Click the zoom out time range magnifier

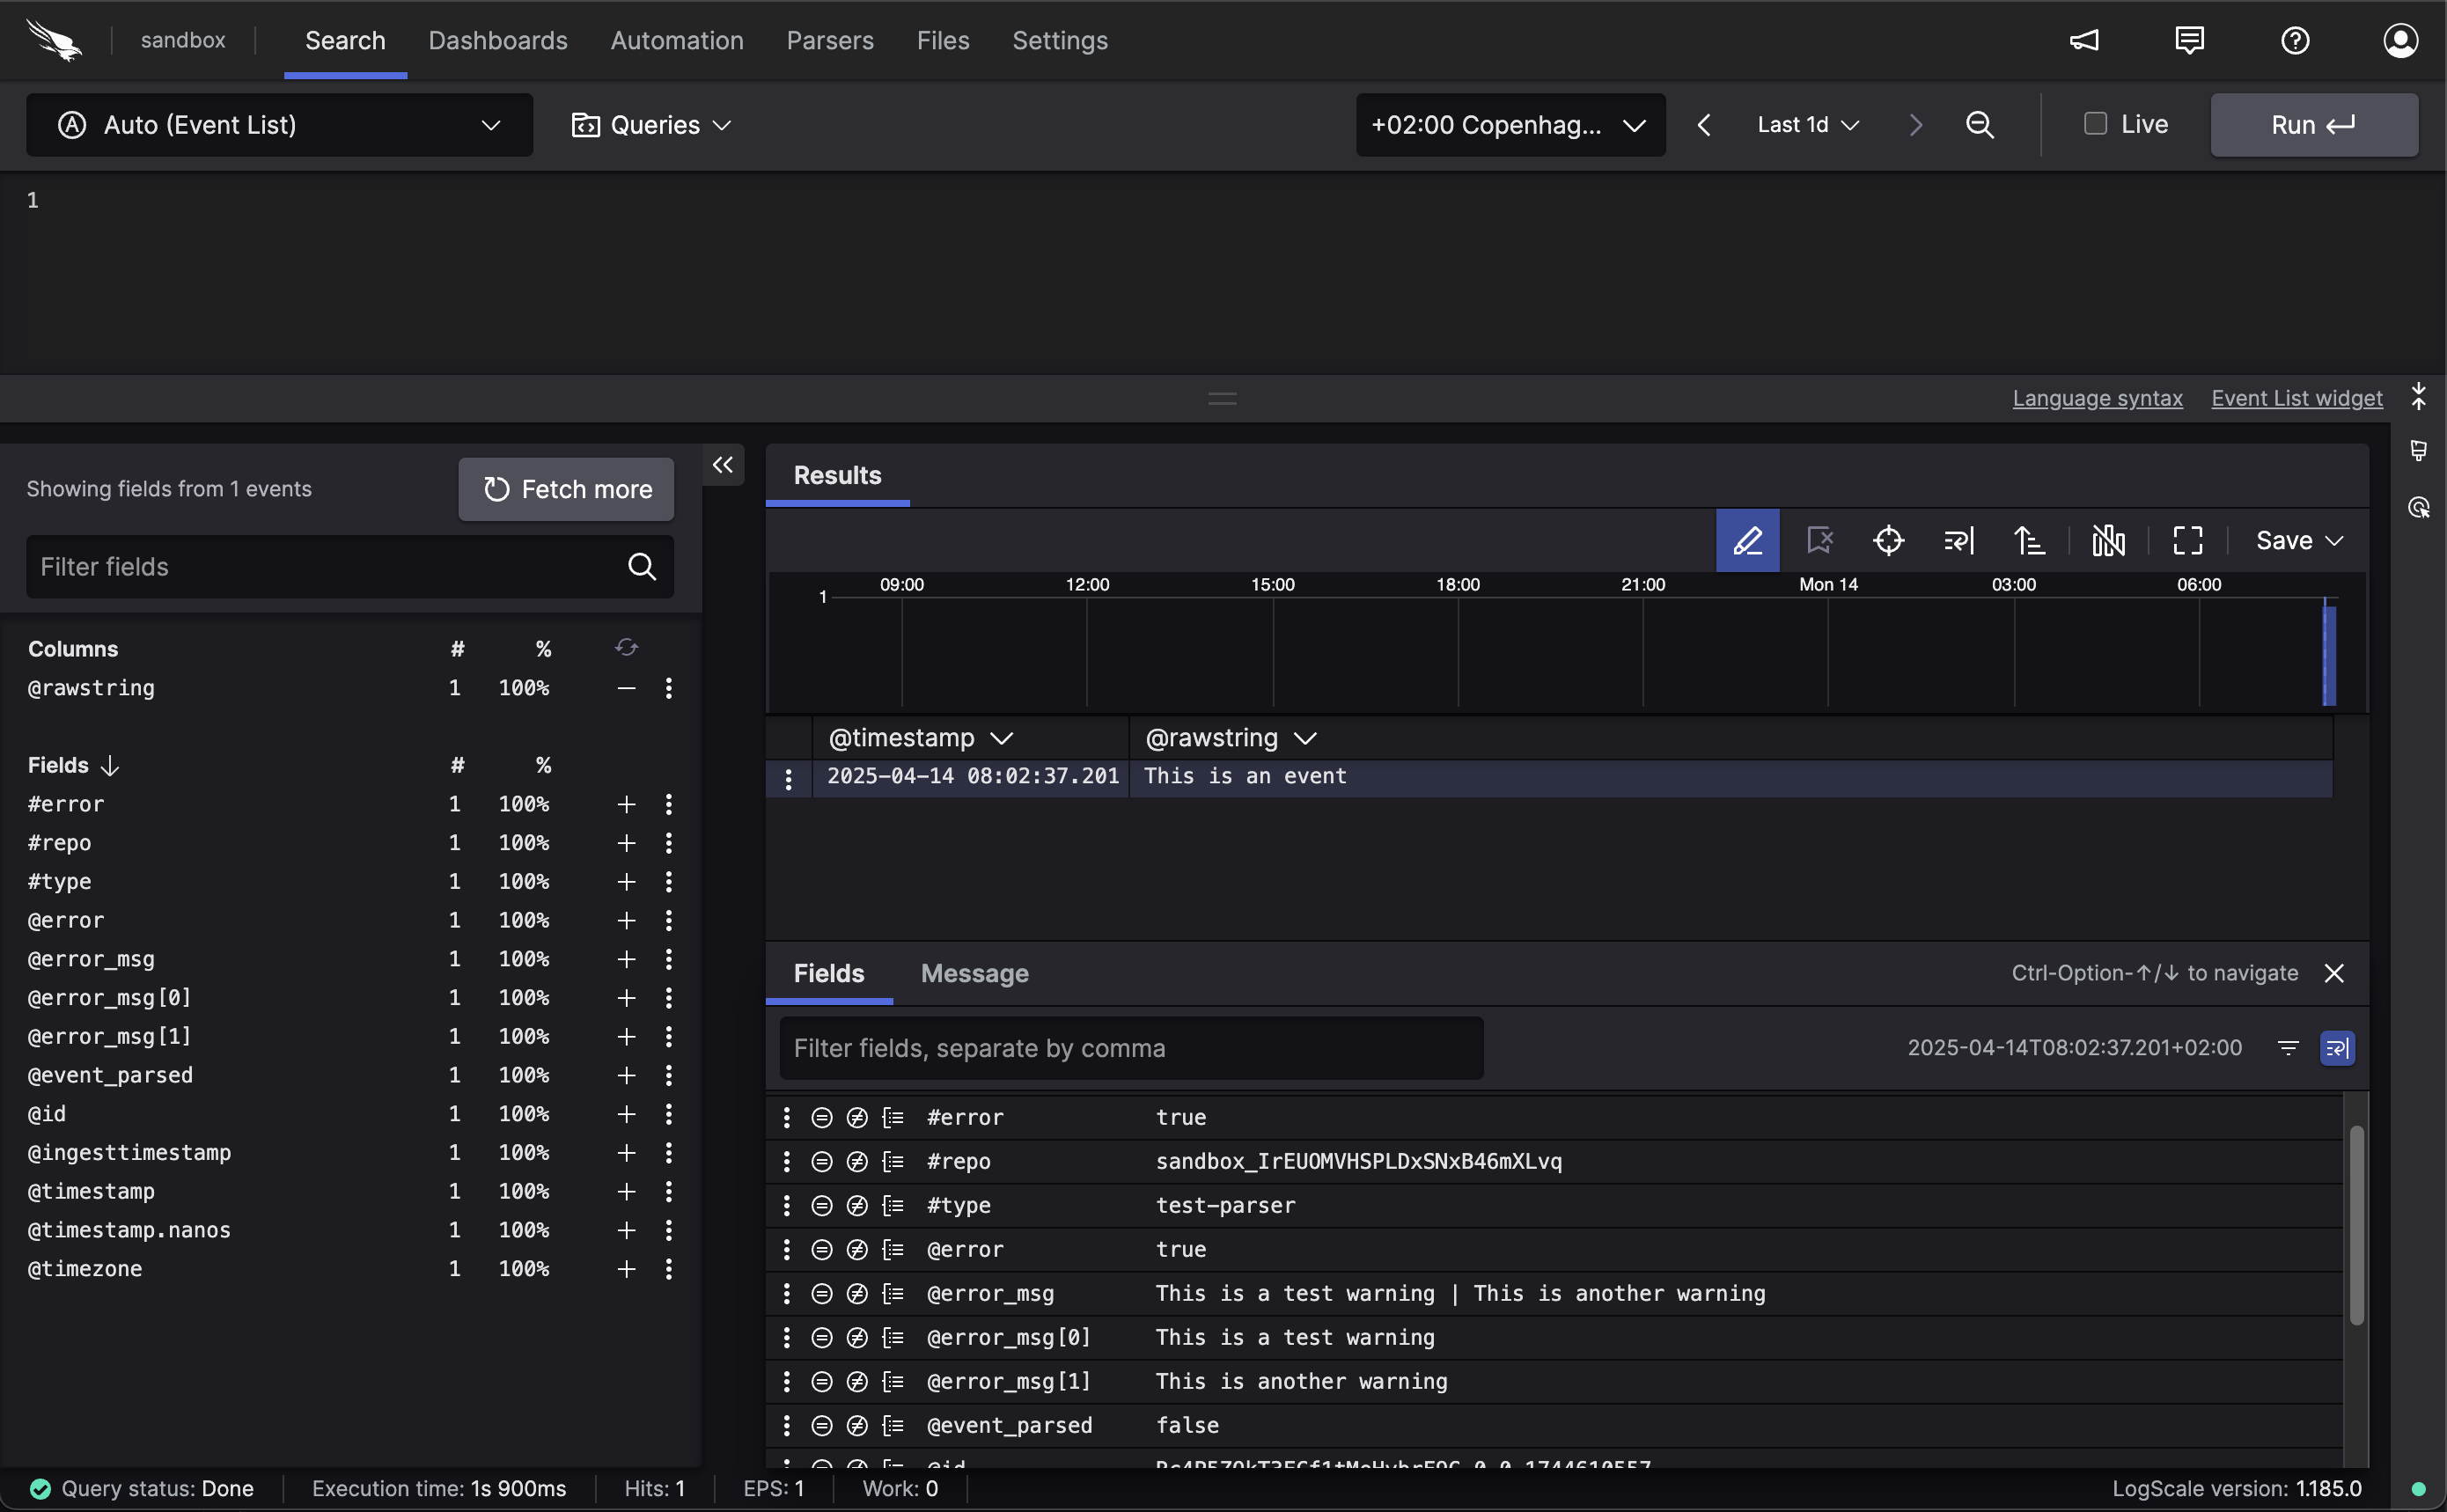click(x=1980, y=125)
